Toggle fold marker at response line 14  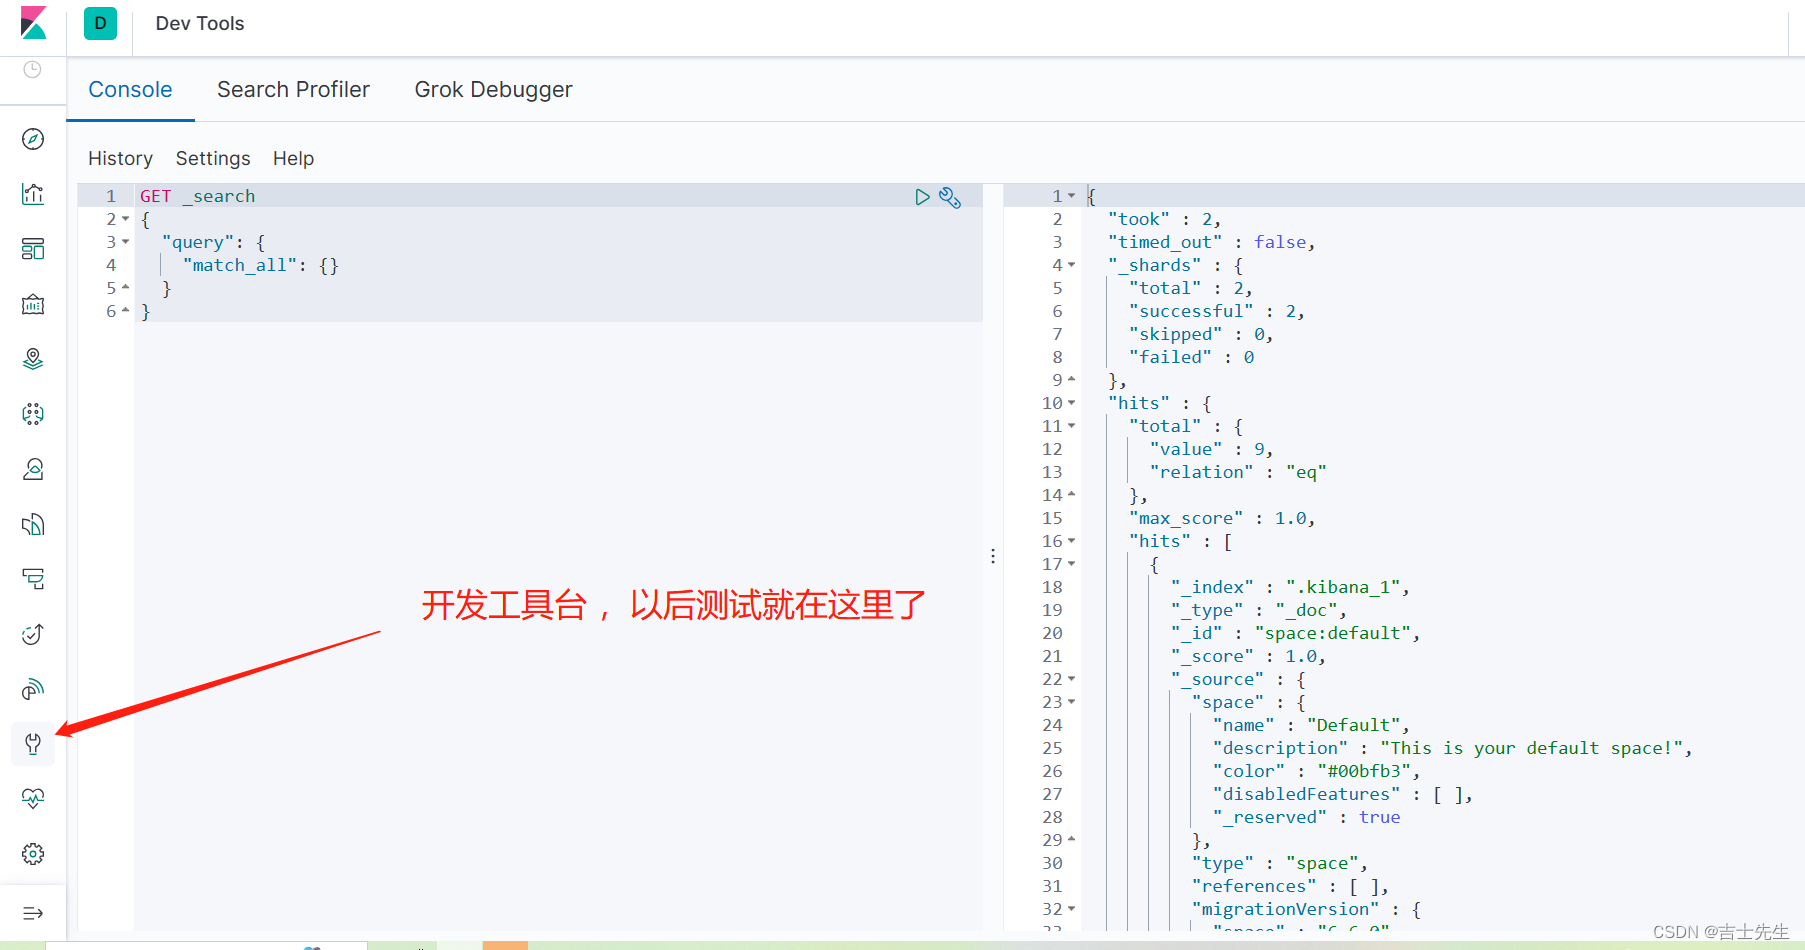pyautogui.click(x=1072, y=495)
